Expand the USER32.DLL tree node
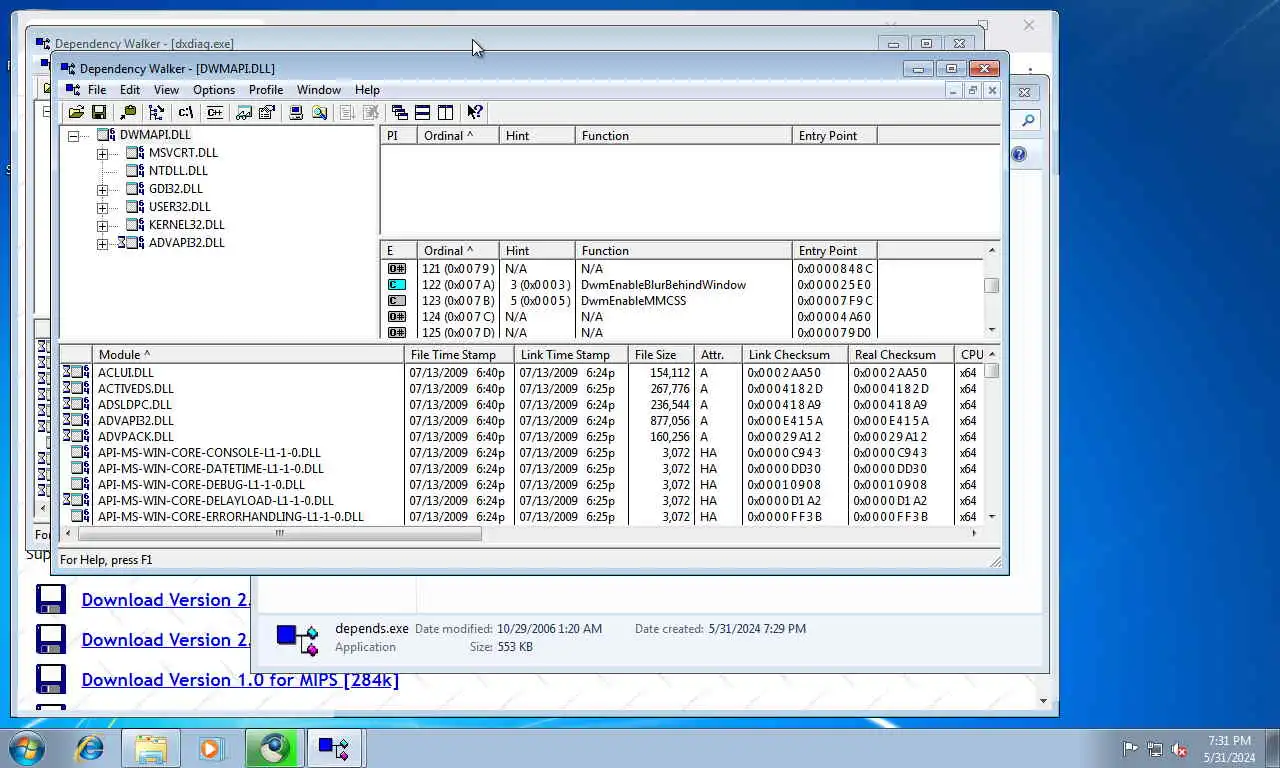 tap(102, 208)
